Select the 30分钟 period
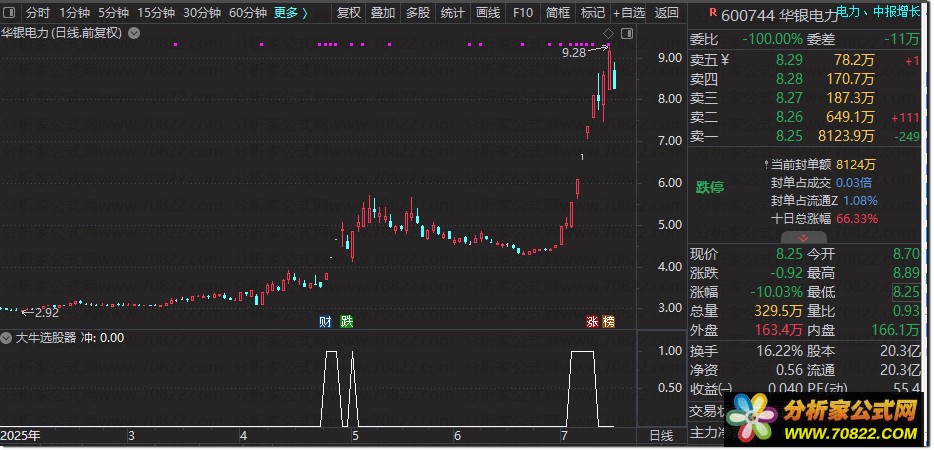 coord(201,13)
